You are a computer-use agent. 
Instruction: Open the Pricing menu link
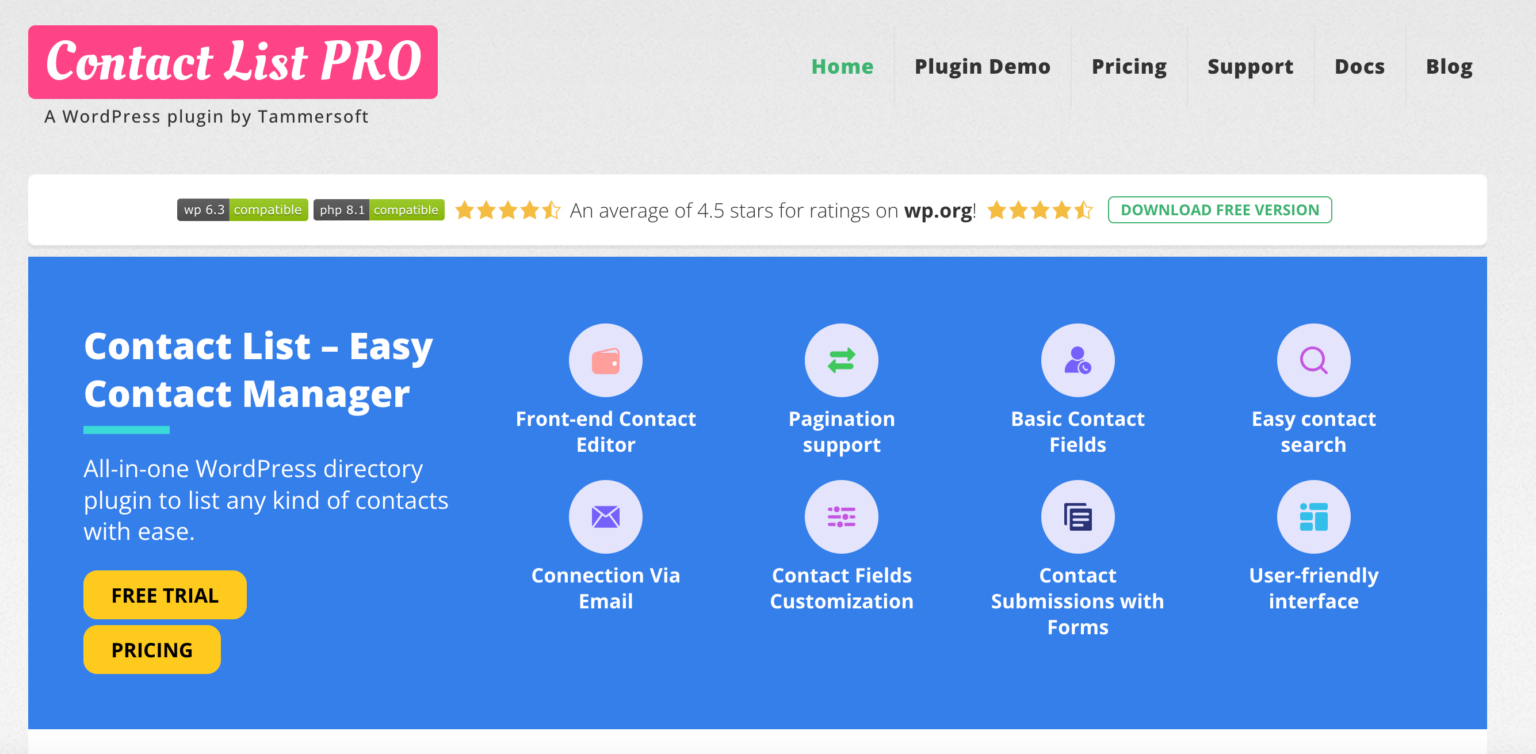[1129, 67]
